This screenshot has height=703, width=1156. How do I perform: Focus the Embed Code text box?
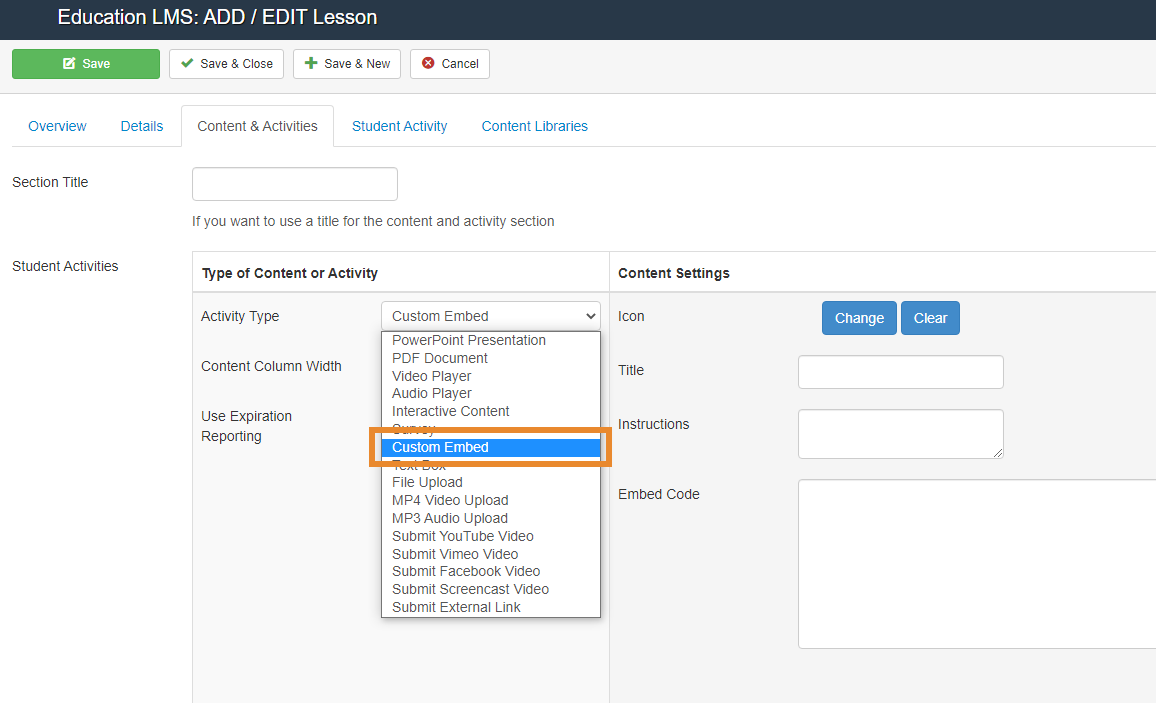pos(976,564)
